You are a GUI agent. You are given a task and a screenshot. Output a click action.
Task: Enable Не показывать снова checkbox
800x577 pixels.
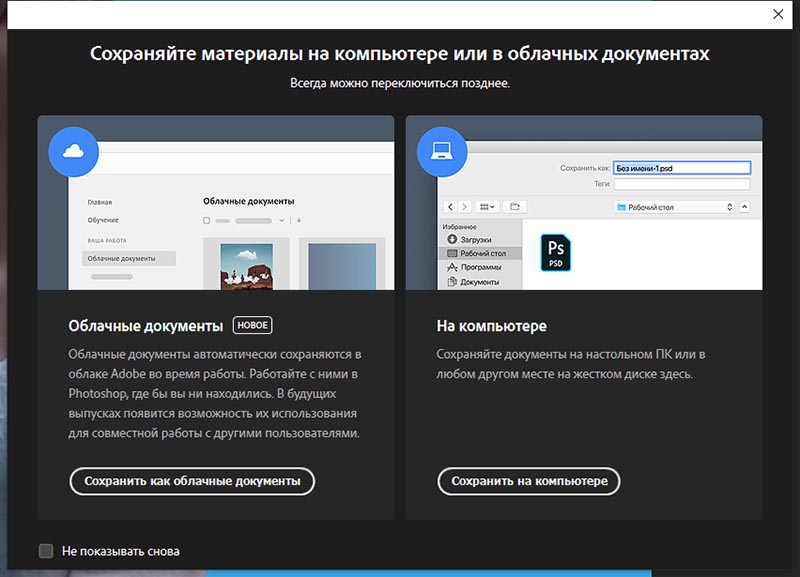point(46,551)
